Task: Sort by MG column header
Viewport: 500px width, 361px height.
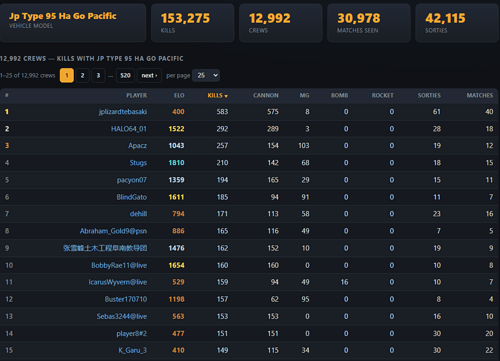Action: click(x=304, y=96)
